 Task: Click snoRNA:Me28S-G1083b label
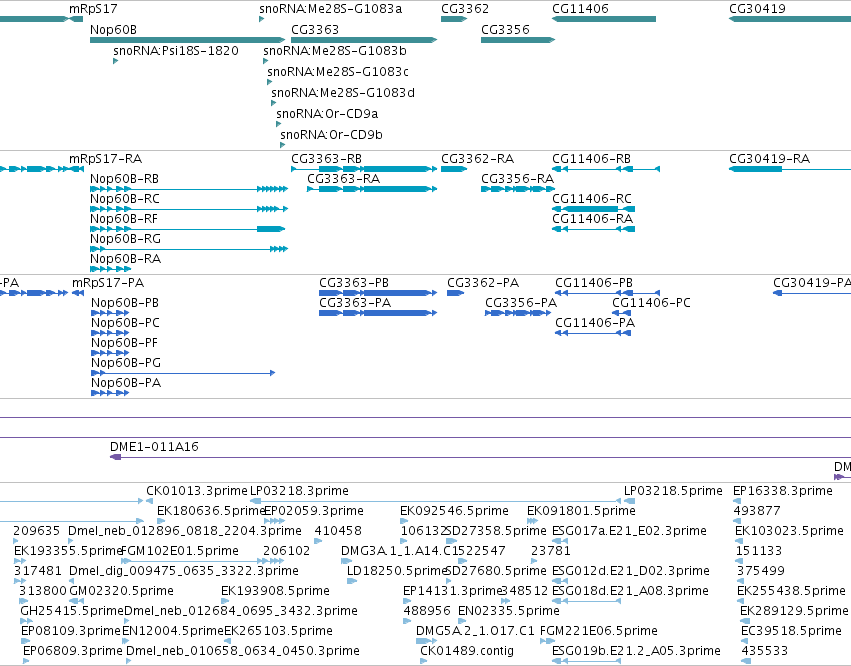(335, 50)
